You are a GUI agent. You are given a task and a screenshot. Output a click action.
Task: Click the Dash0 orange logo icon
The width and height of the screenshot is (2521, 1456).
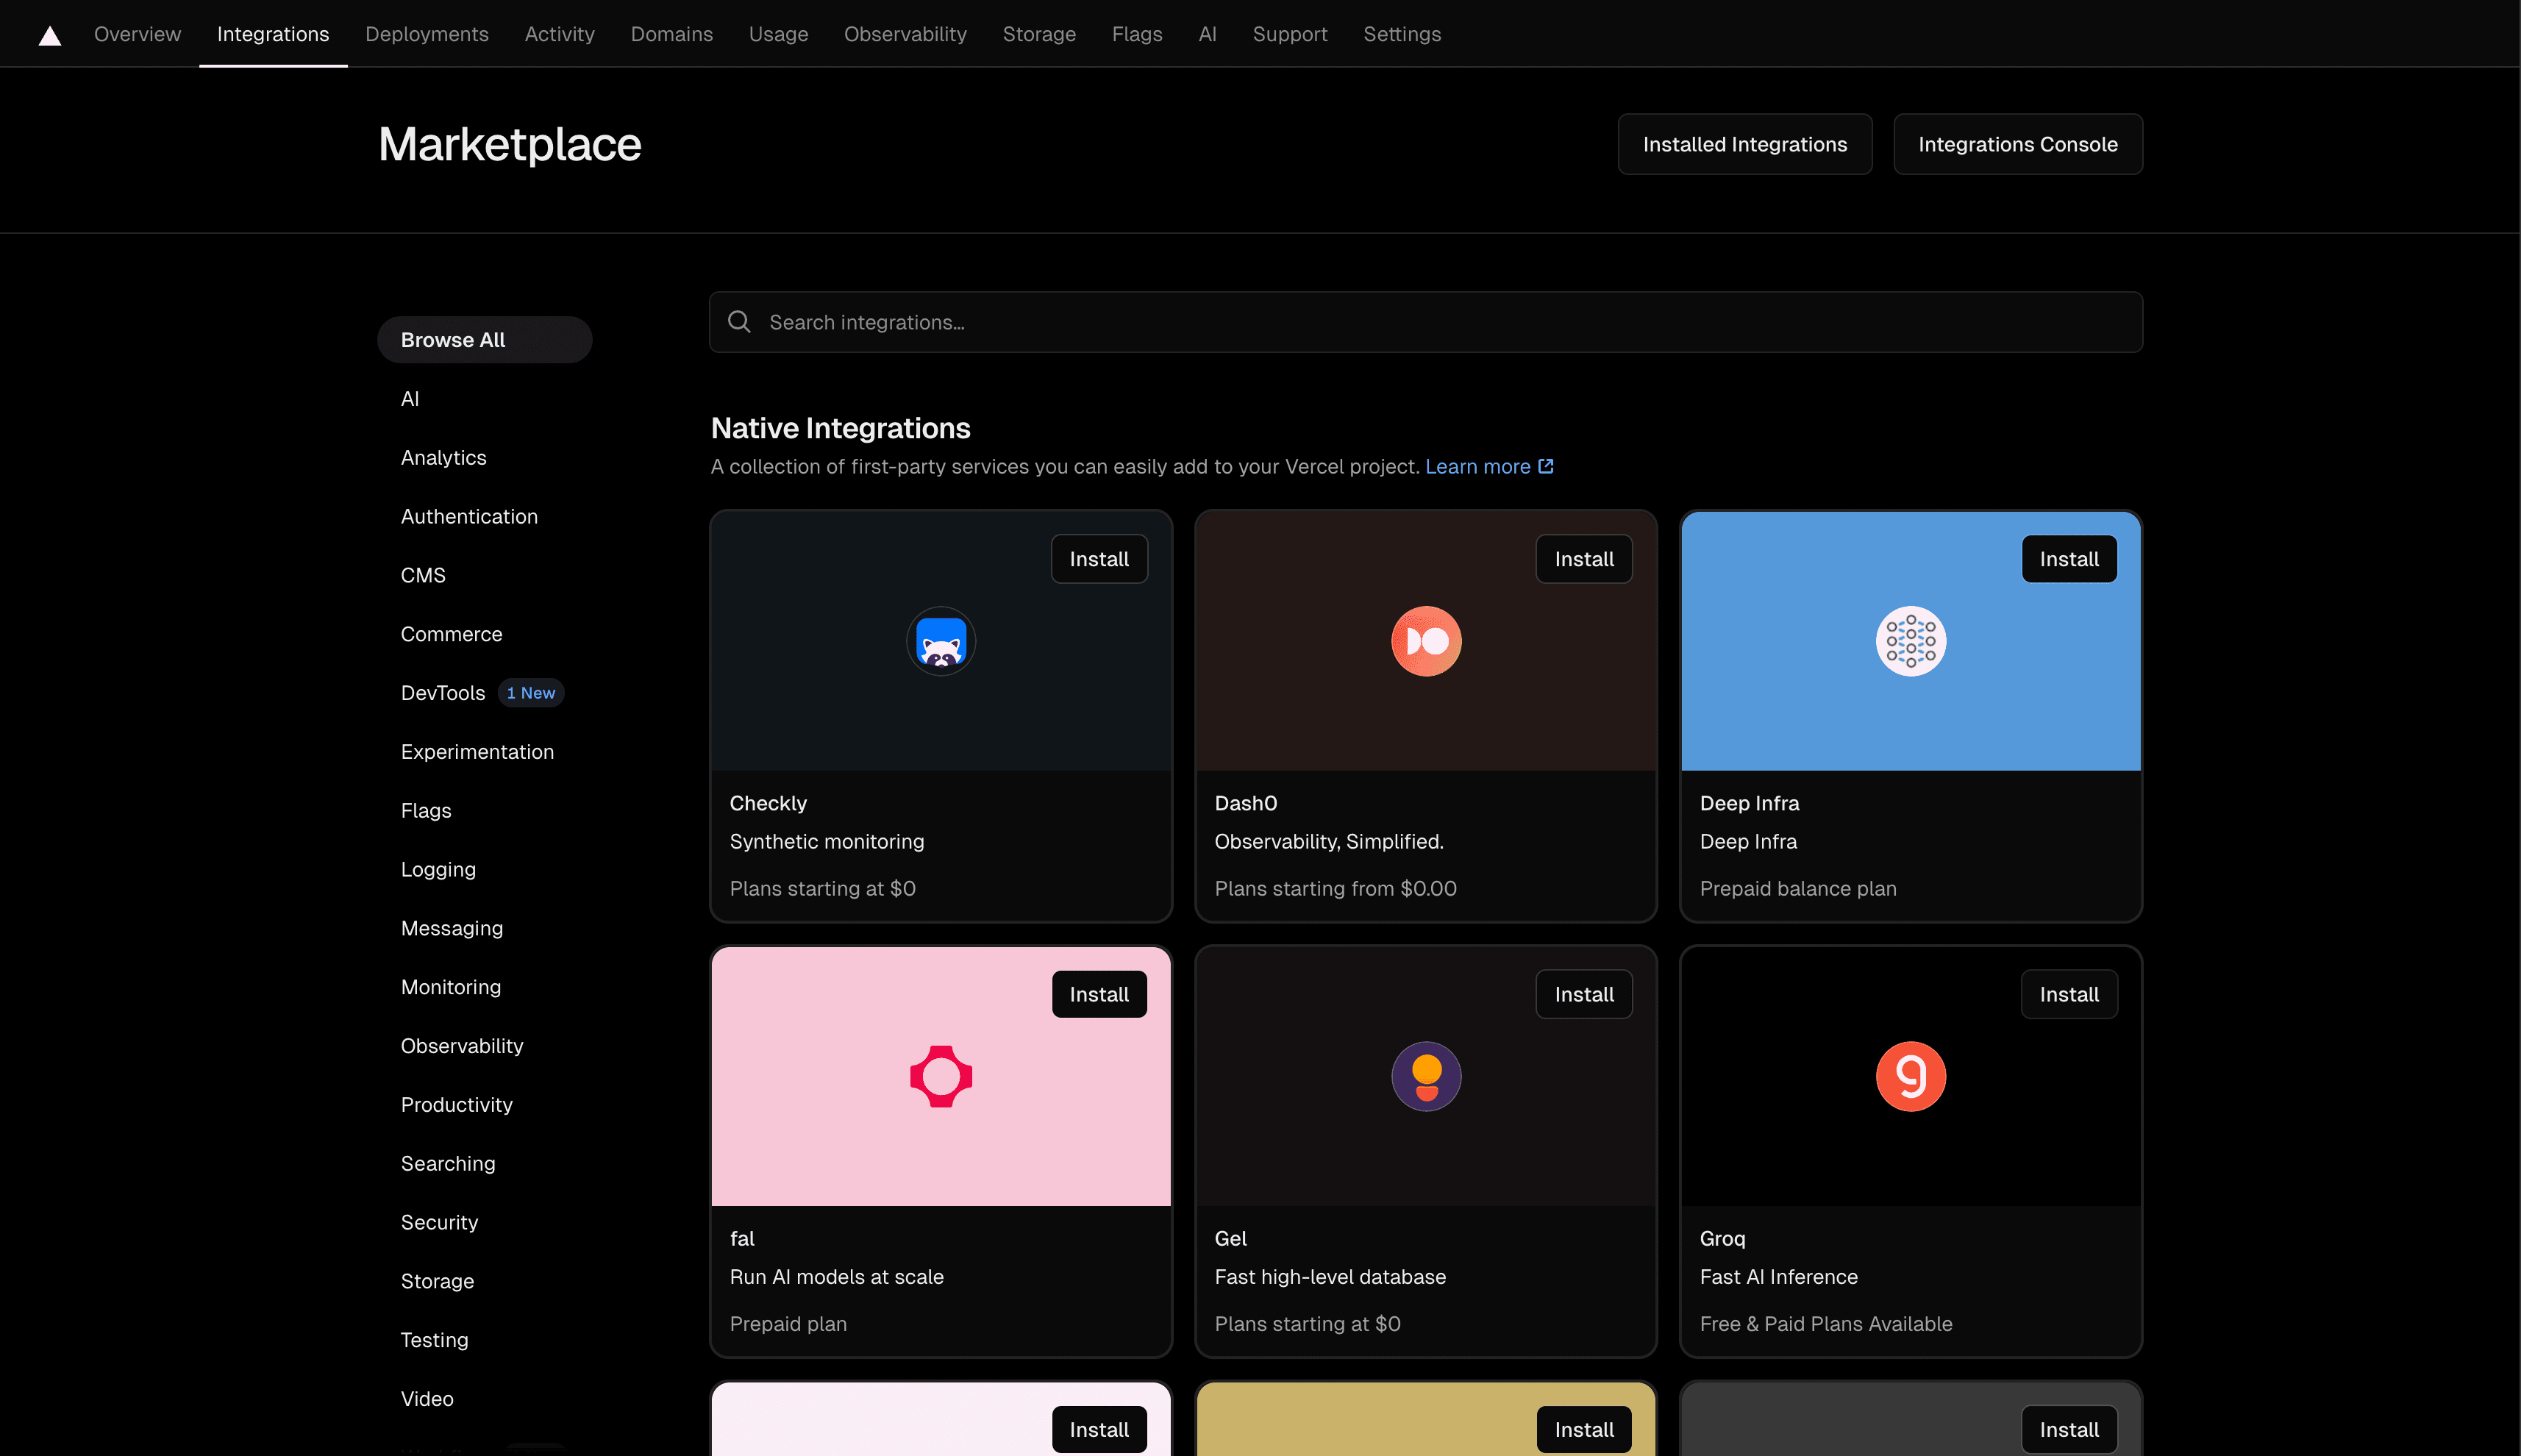pyautogui.click(x=1426, y=641)
